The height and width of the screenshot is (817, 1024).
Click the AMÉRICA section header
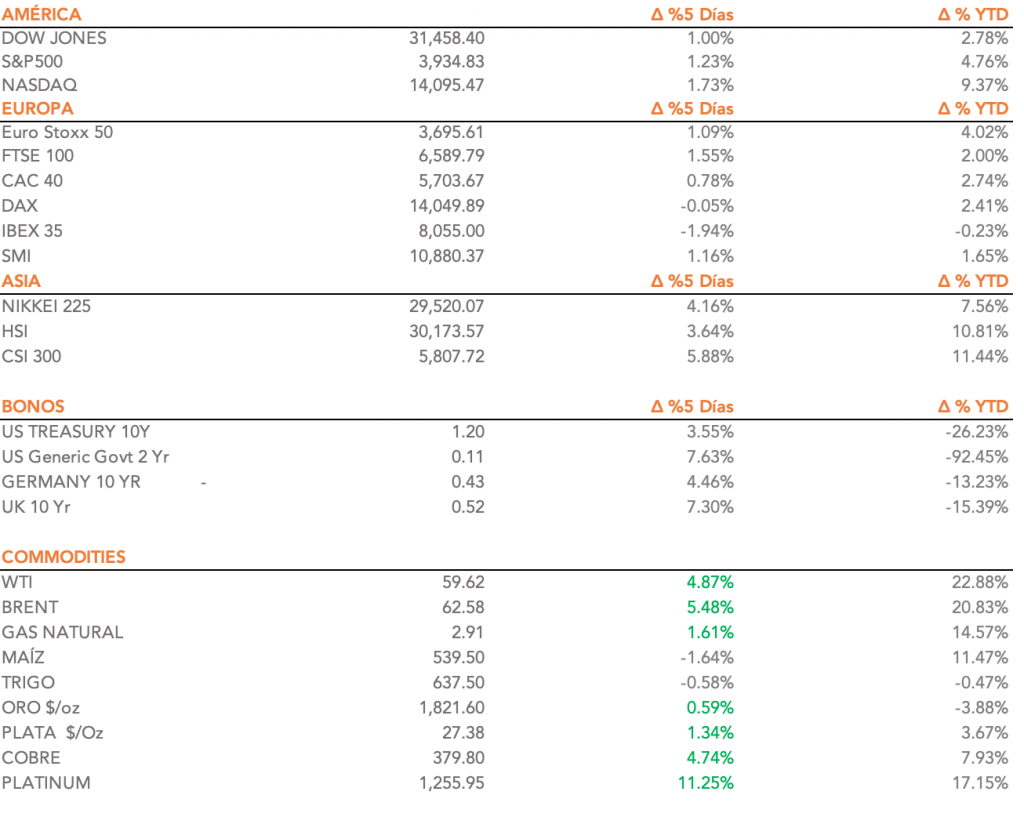[x=42, y=14]
